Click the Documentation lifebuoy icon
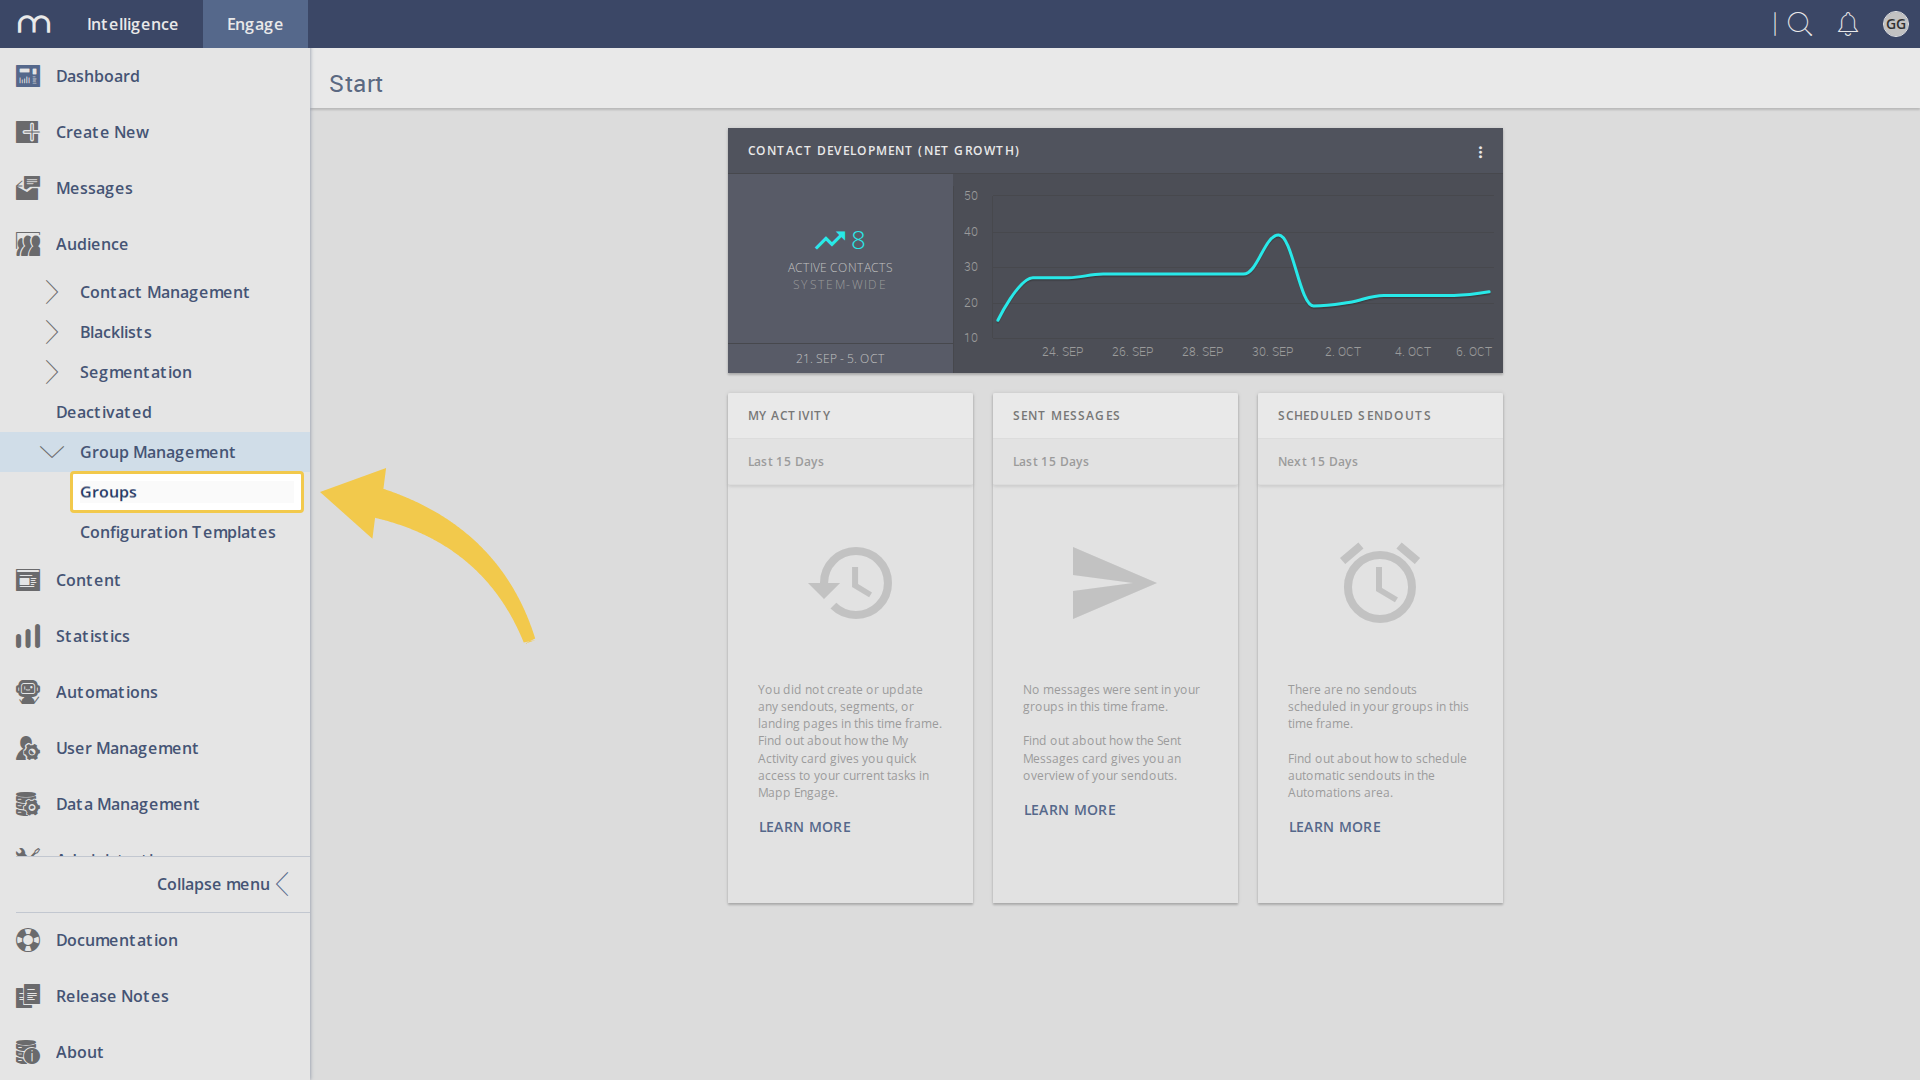The height and width of the screenshot is (1080, 1920). [x=28, y=940]
